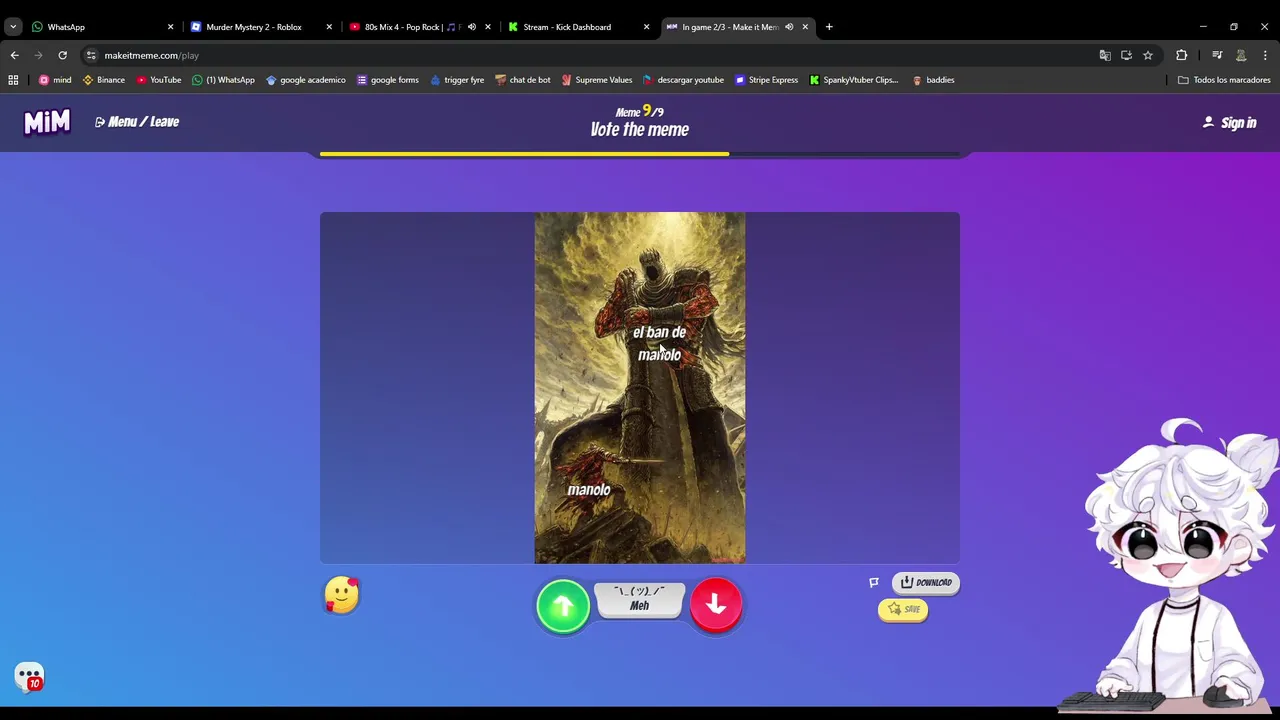Open the mind bookmark
This screenshot has height=720, width=1280.
(55, 80)
